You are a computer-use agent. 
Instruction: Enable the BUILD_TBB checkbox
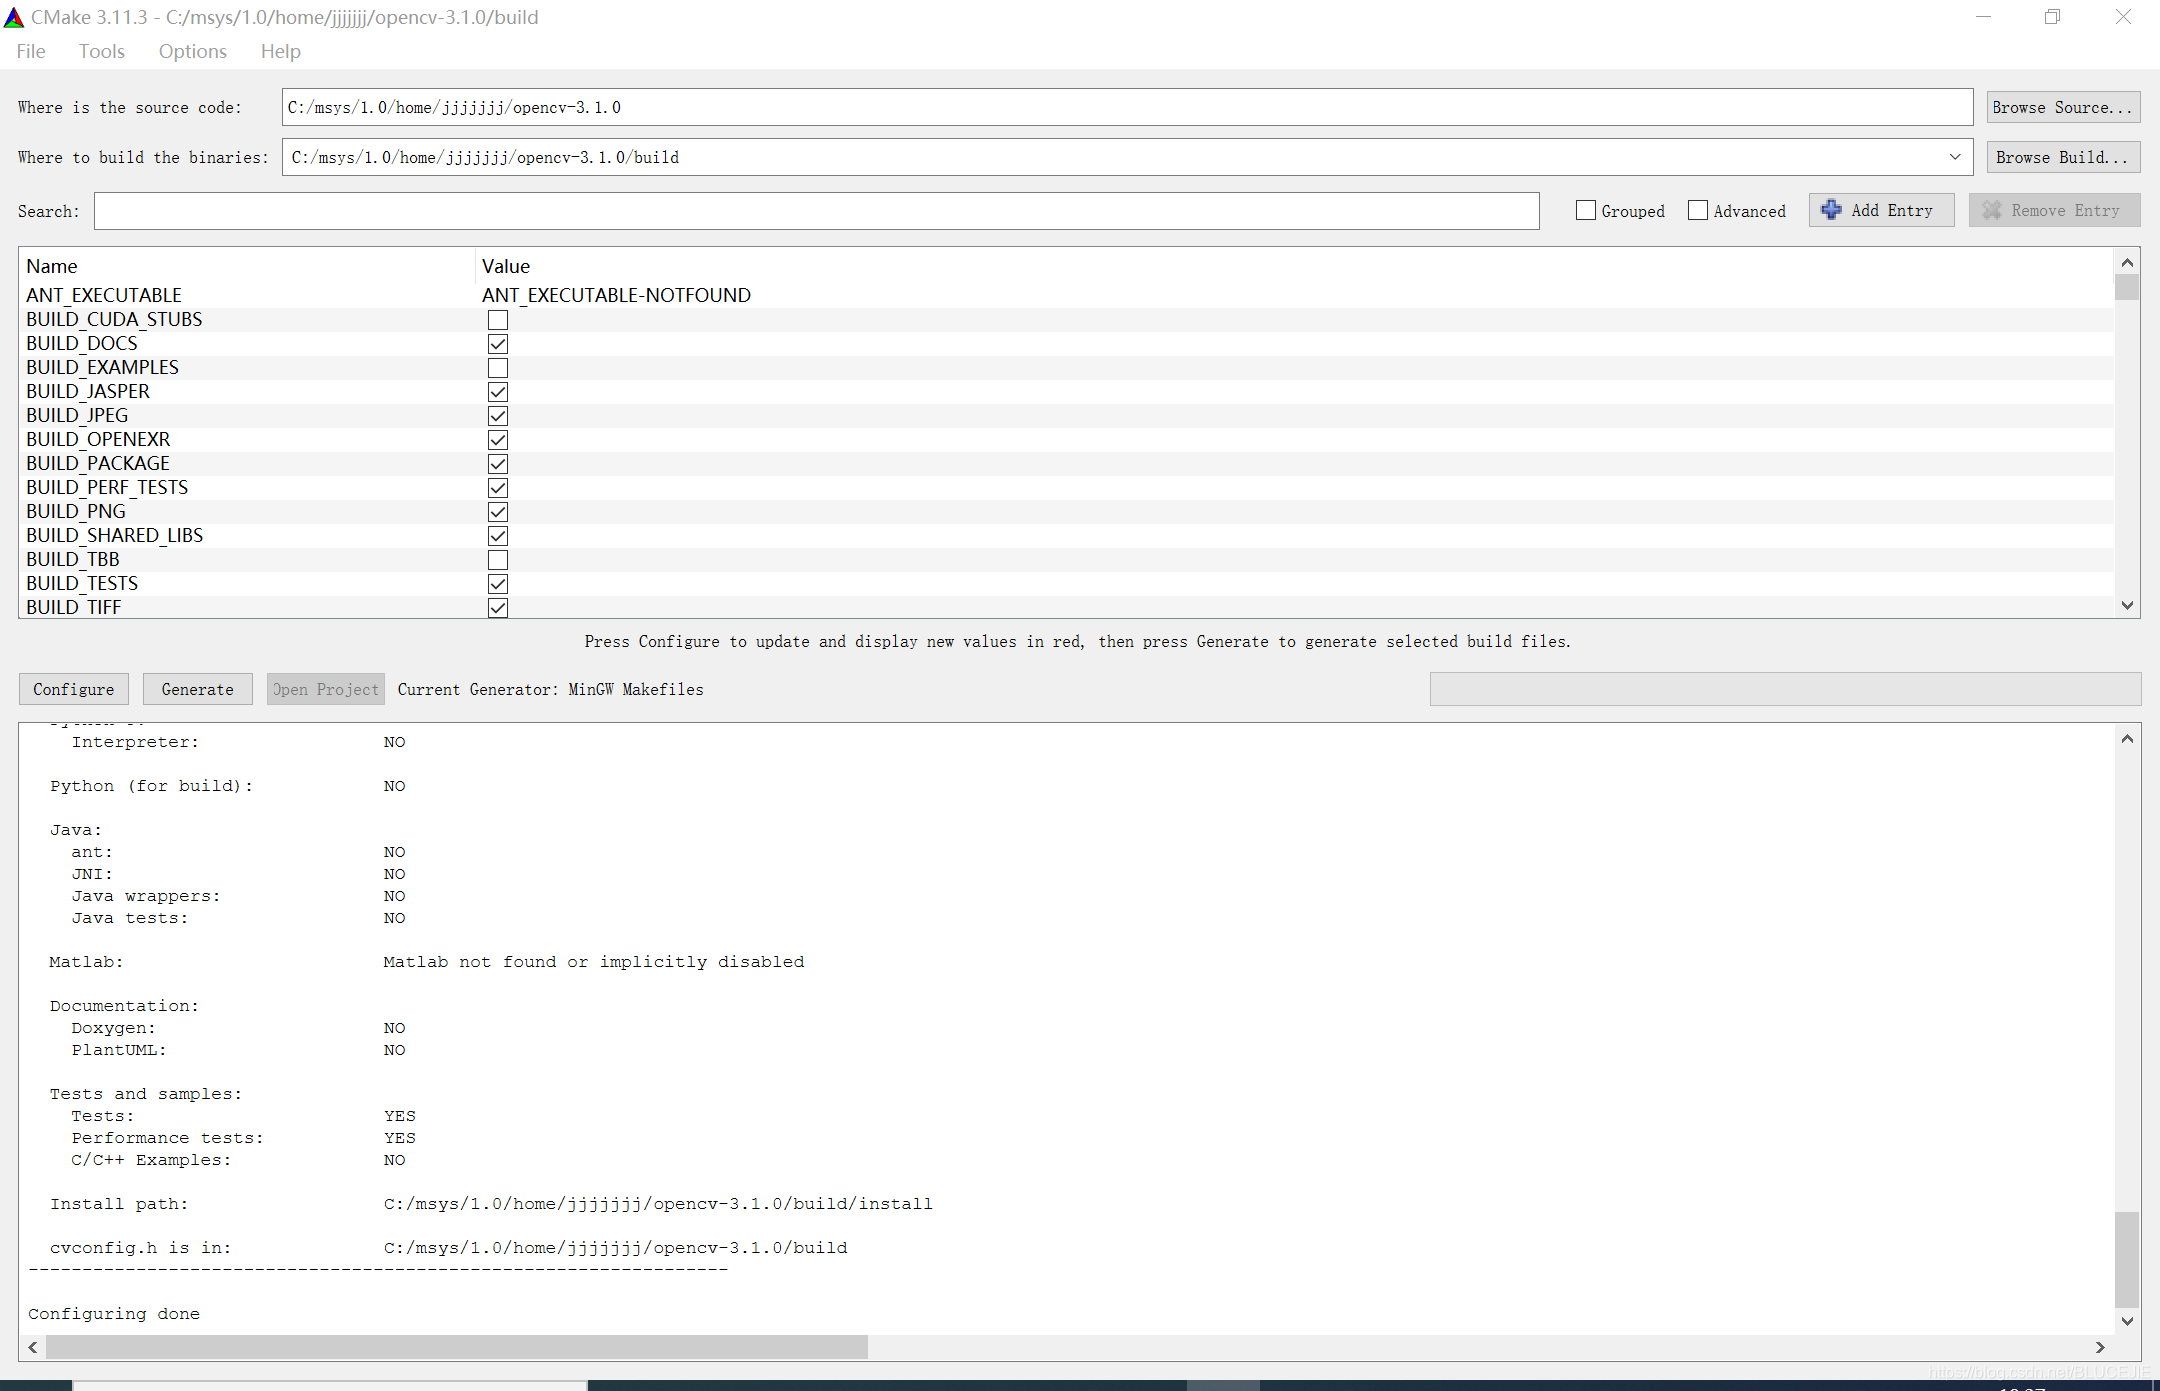click(498, 560)
